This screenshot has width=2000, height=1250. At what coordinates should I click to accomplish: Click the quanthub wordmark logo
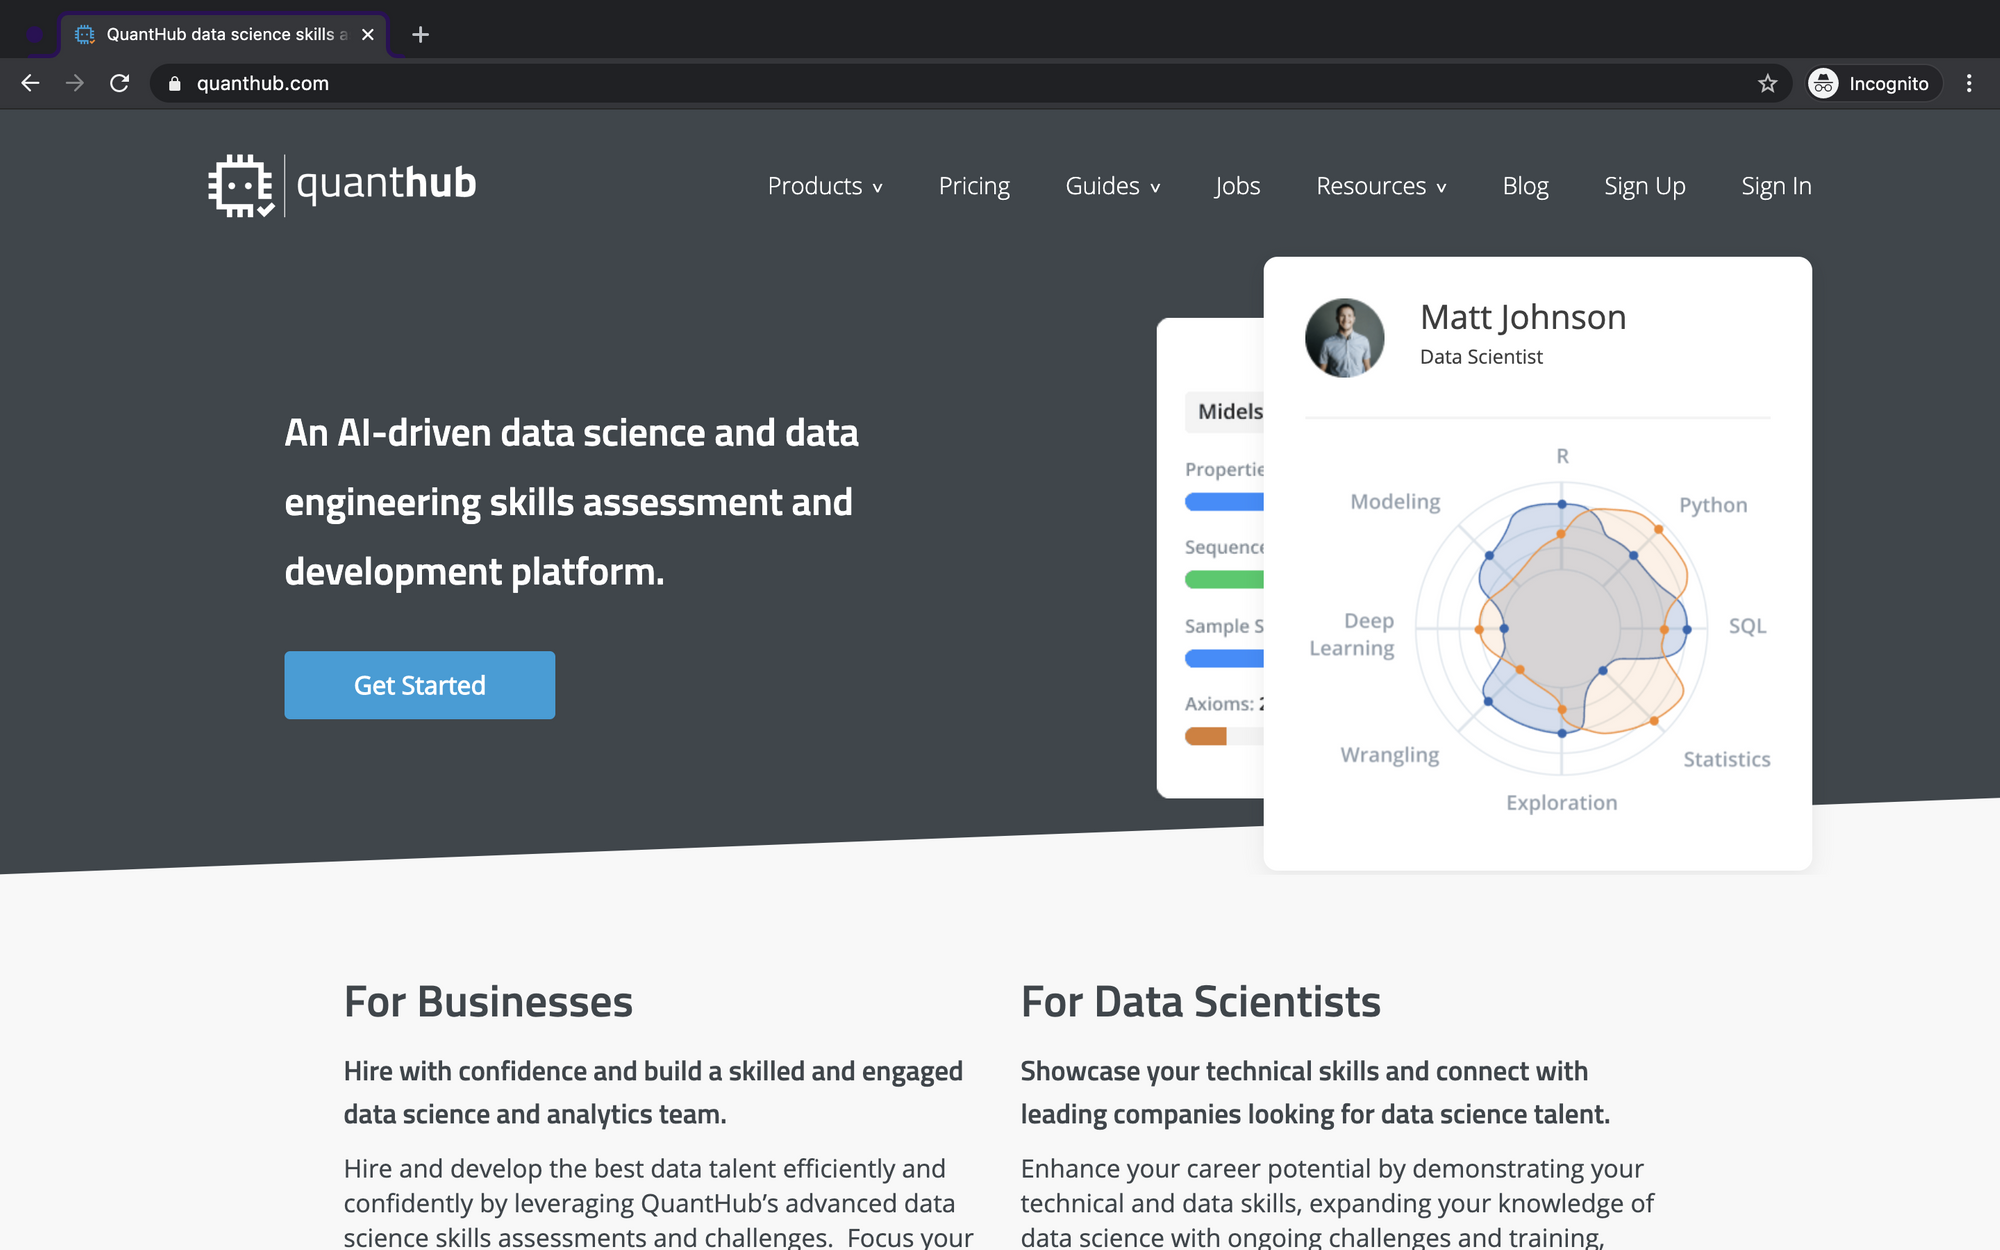point(386,183)
